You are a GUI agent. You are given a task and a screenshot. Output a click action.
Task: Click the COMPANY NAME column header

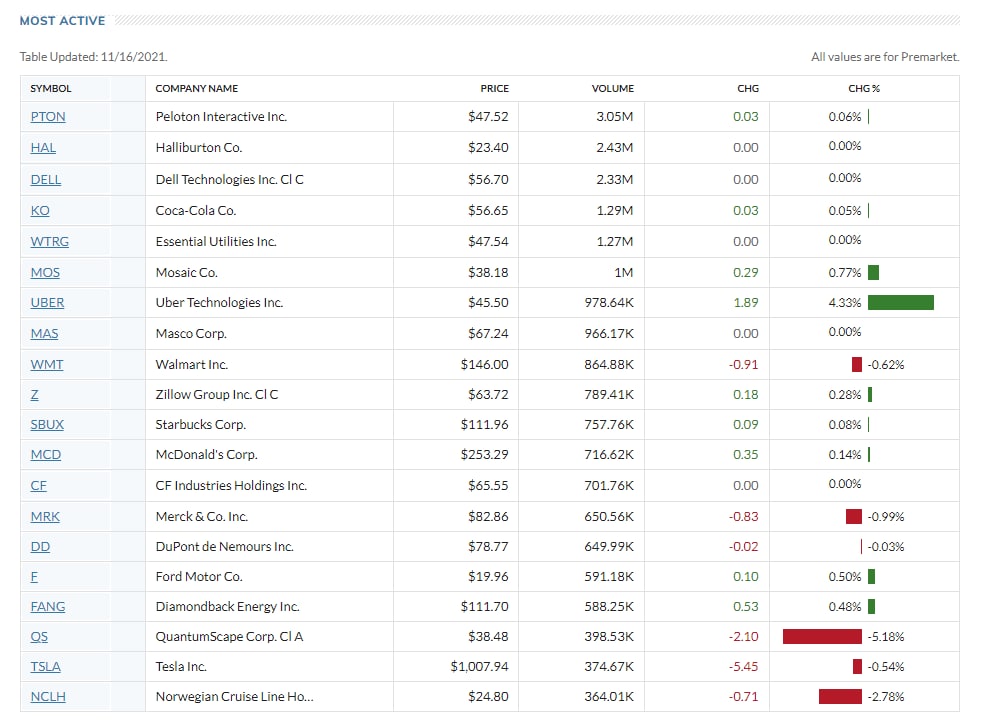196,89
